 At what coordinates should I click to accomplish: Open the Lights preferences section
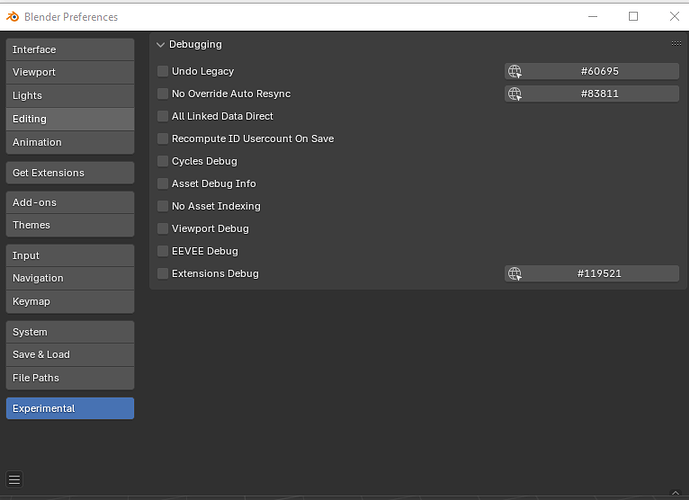click(70, 95)
